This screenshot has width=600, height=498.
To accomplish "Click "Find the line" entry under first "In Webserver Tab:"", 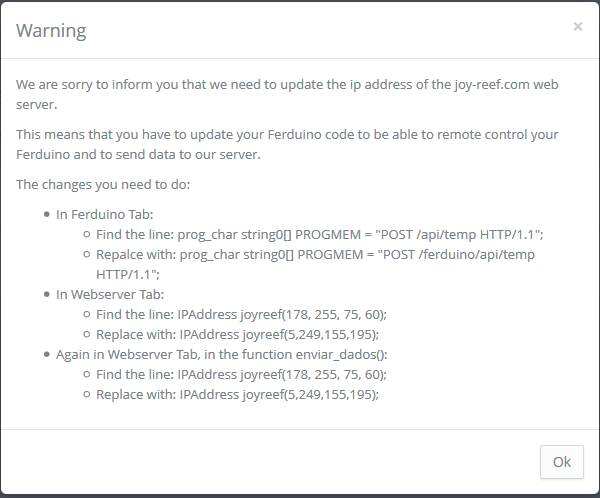I will coord(241,314).
